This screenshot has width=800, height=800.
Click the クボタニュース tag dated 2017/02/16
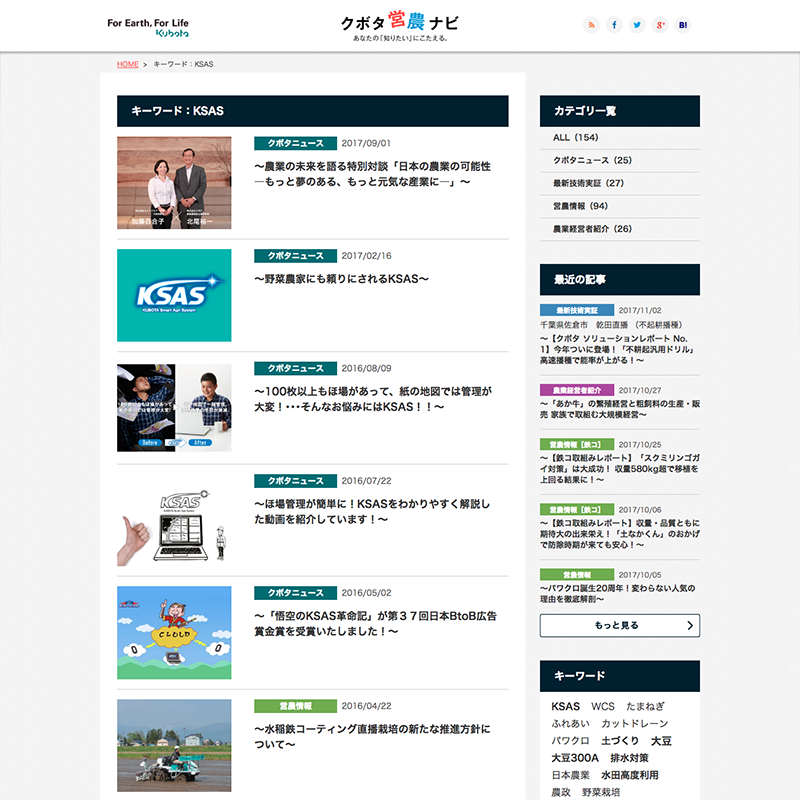295,256
